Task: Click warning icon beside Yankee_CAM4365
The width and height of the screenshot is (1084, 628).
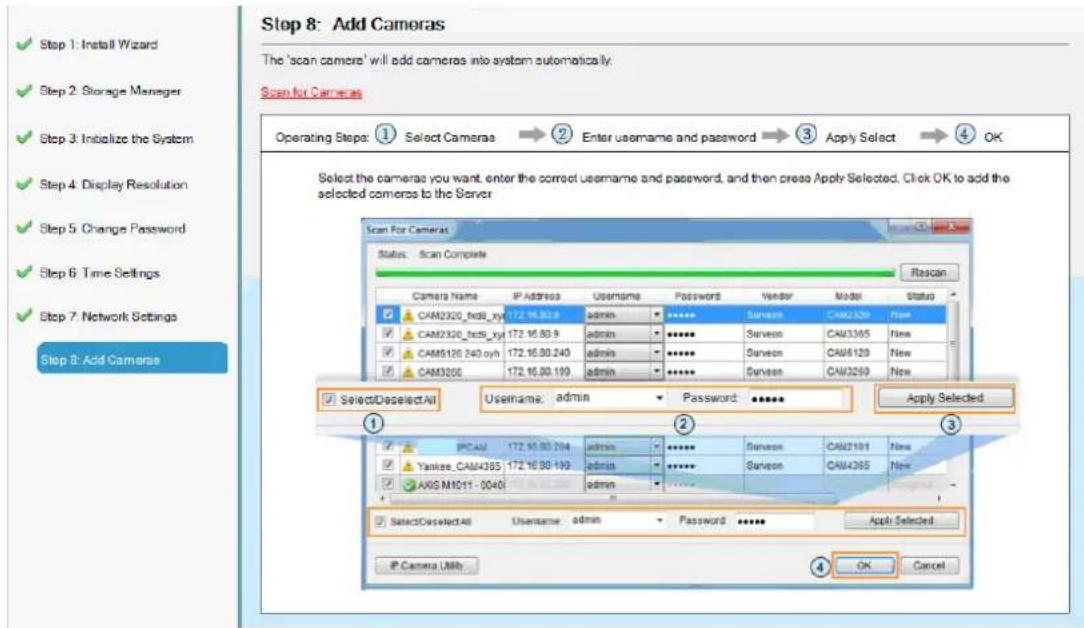Action: (408, 465)
